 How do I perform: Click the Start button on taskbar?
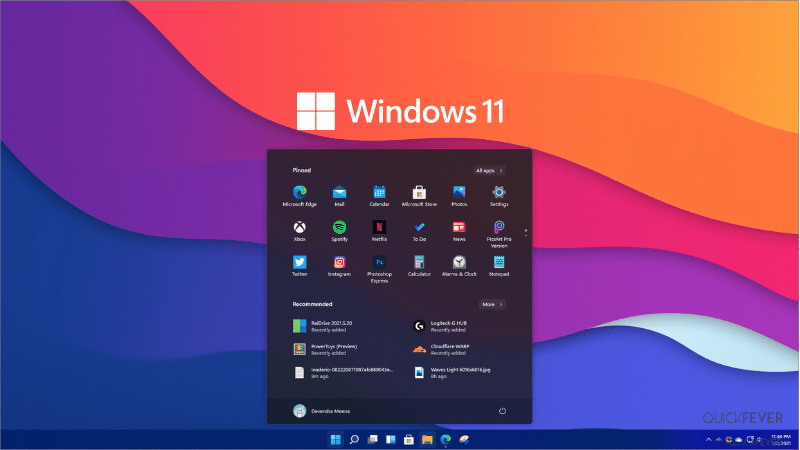335,439
